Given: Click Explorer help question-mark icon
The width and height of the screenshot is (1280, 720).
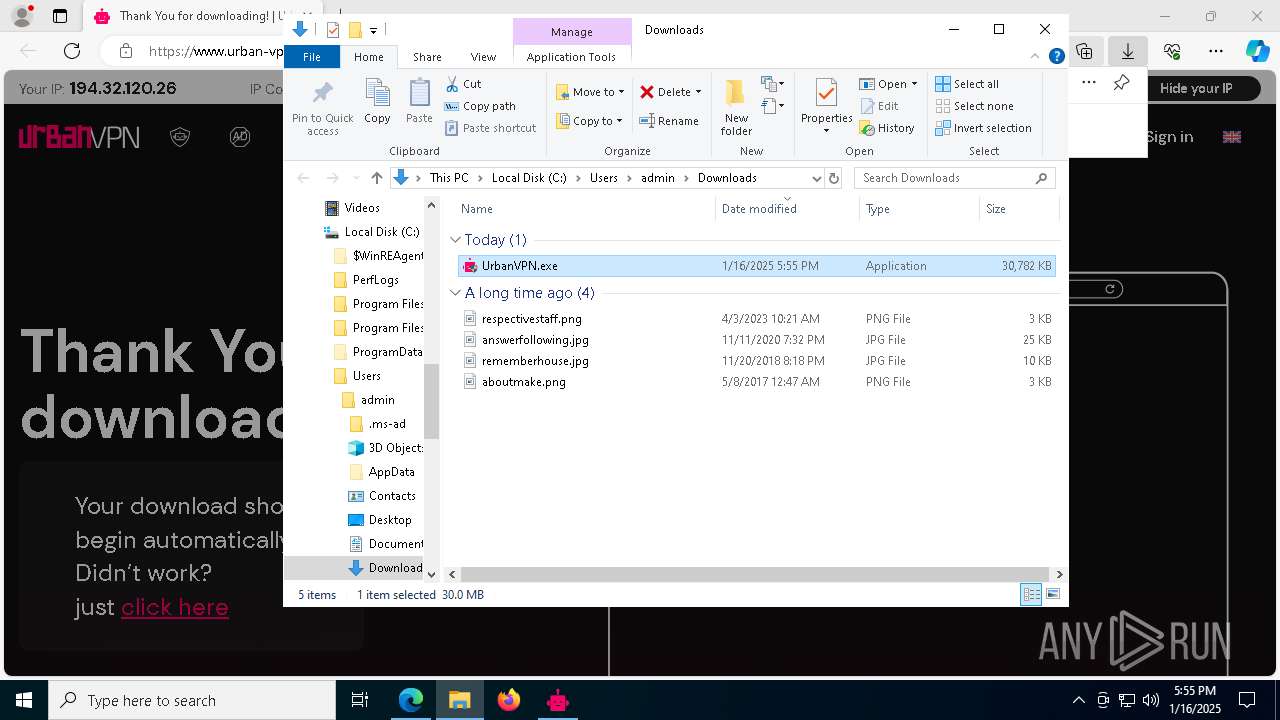Looking at the screenshot, I should coord(1056,57).
